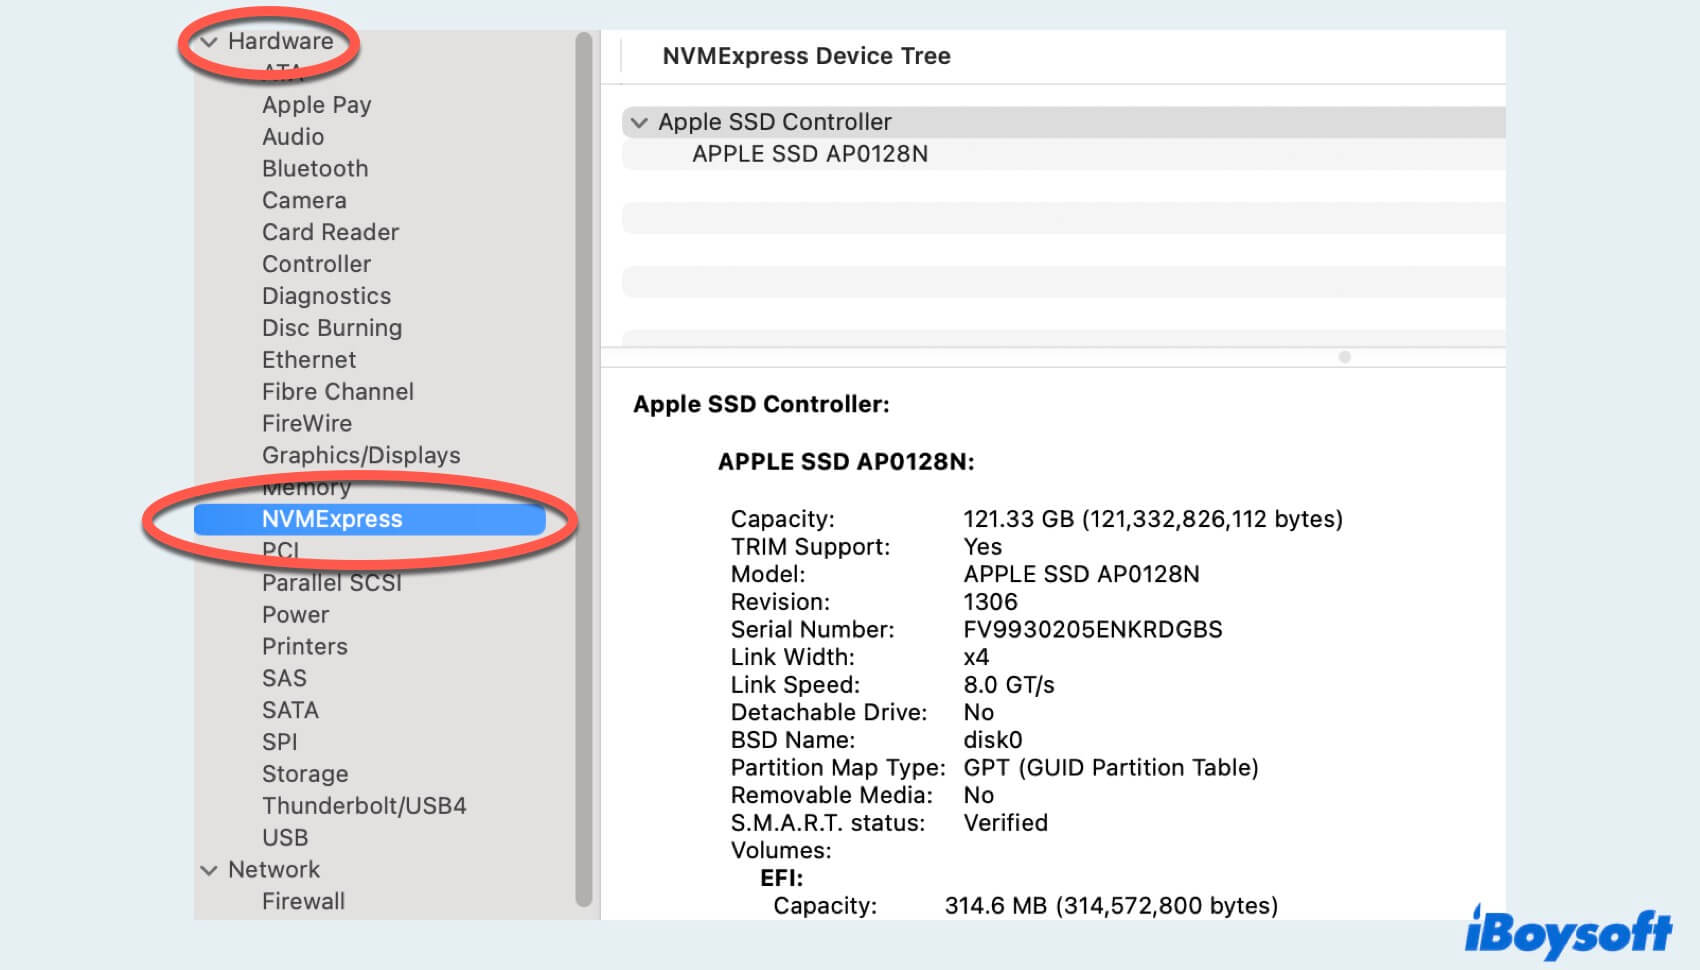Click the S.M.A.R.T. status Verified value

[x=1005, y=823]
